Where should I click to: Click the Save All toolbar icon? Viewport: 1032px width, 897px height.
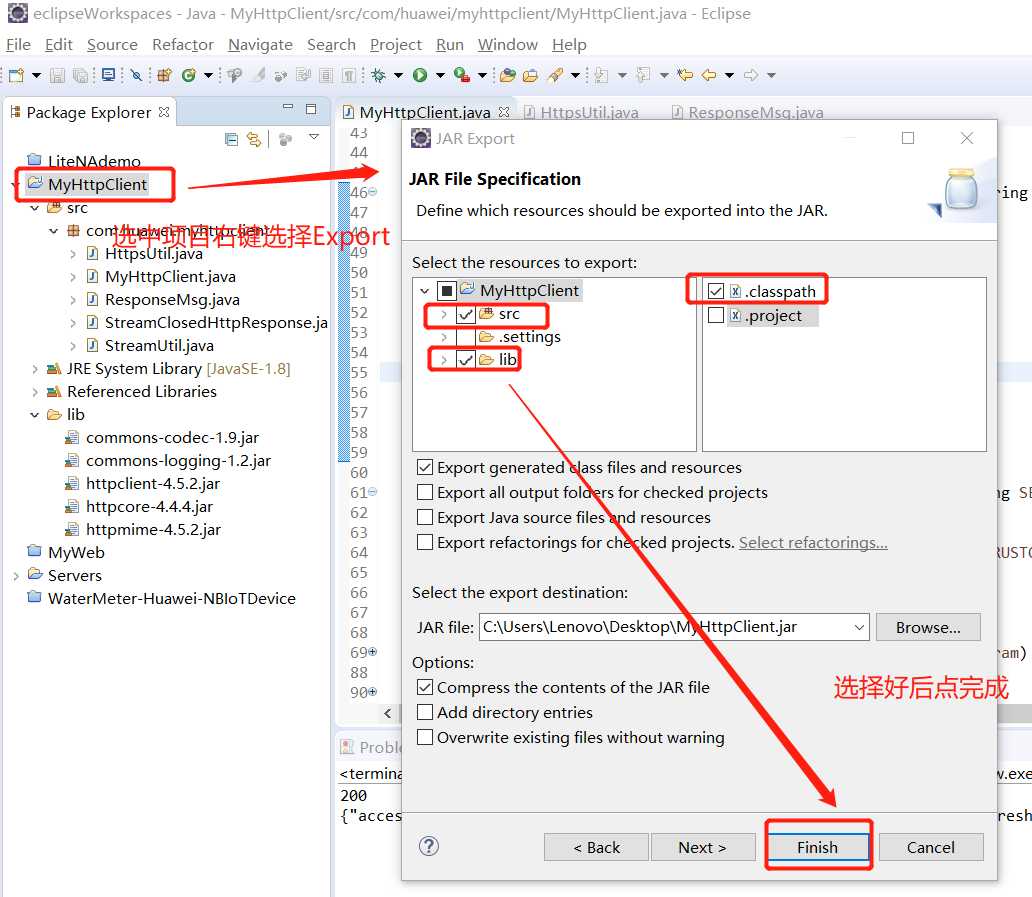click(x=80, y=75)
